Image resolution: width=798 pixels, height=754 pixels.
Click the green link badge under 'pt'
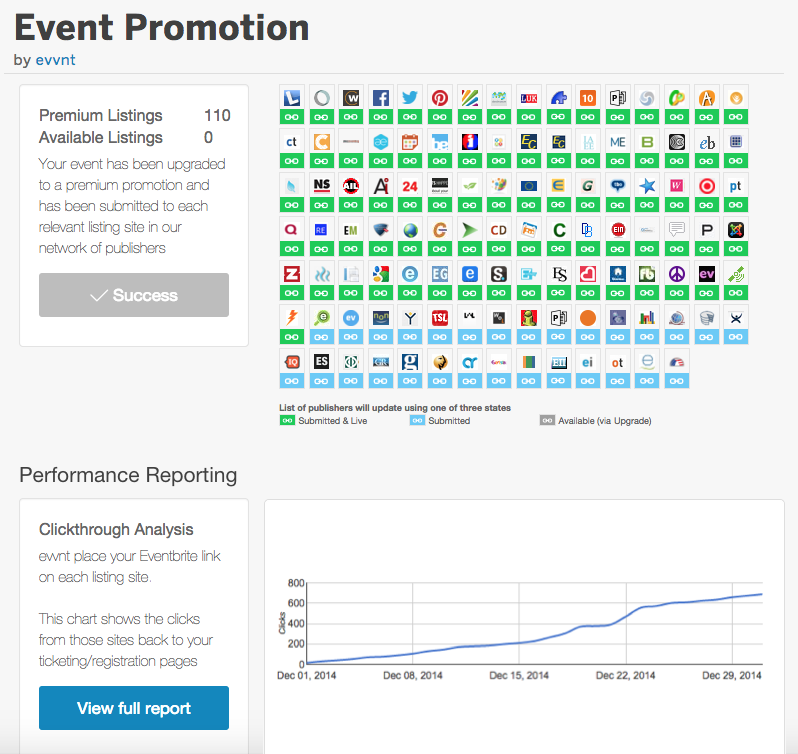point(736,205)
